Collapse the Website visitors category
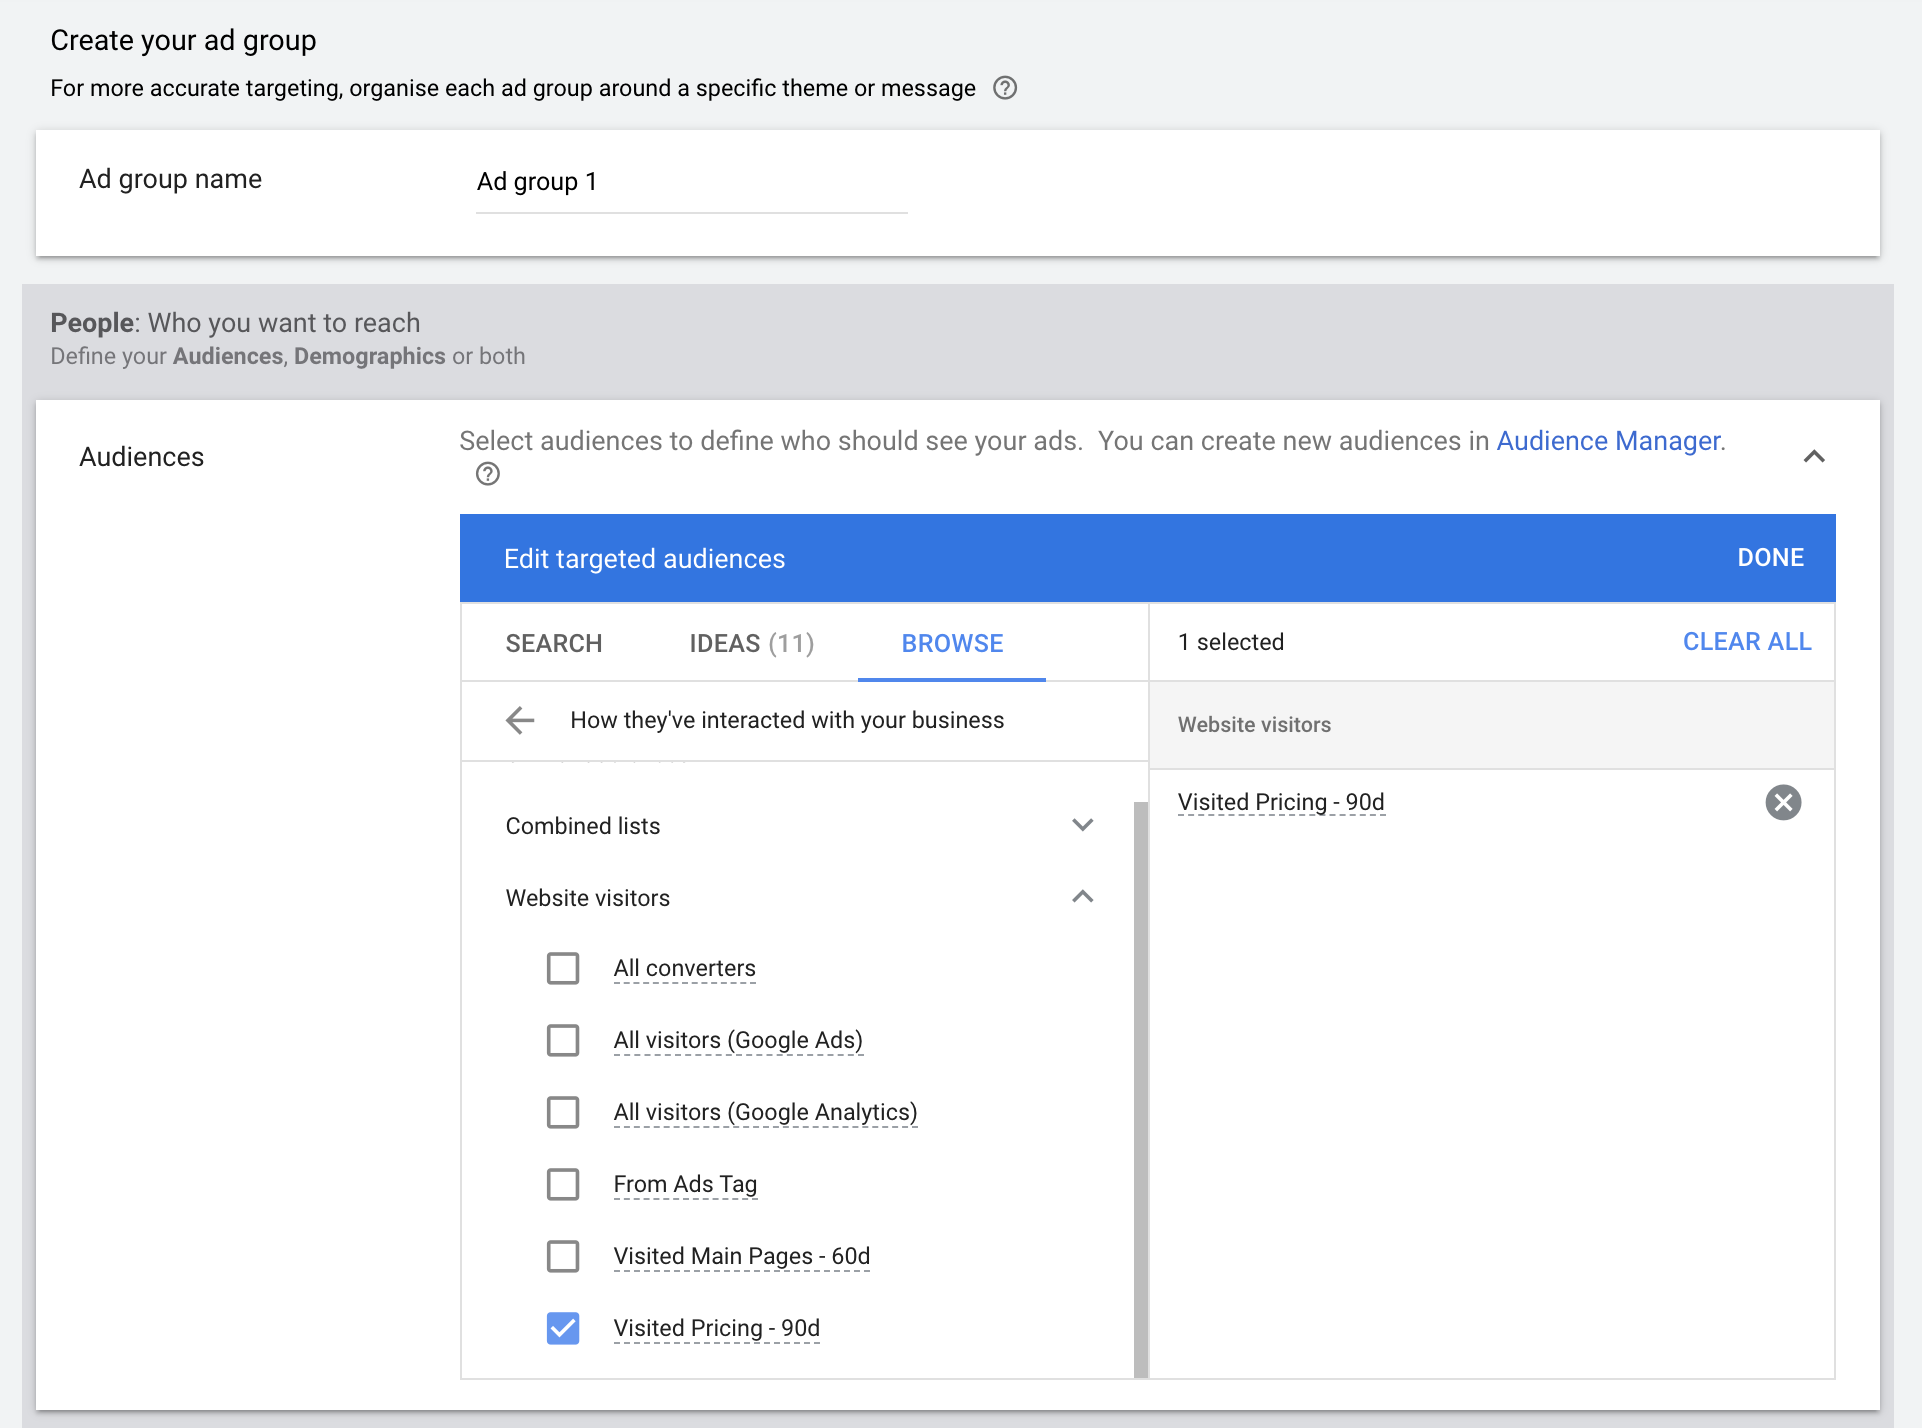 1082,897
